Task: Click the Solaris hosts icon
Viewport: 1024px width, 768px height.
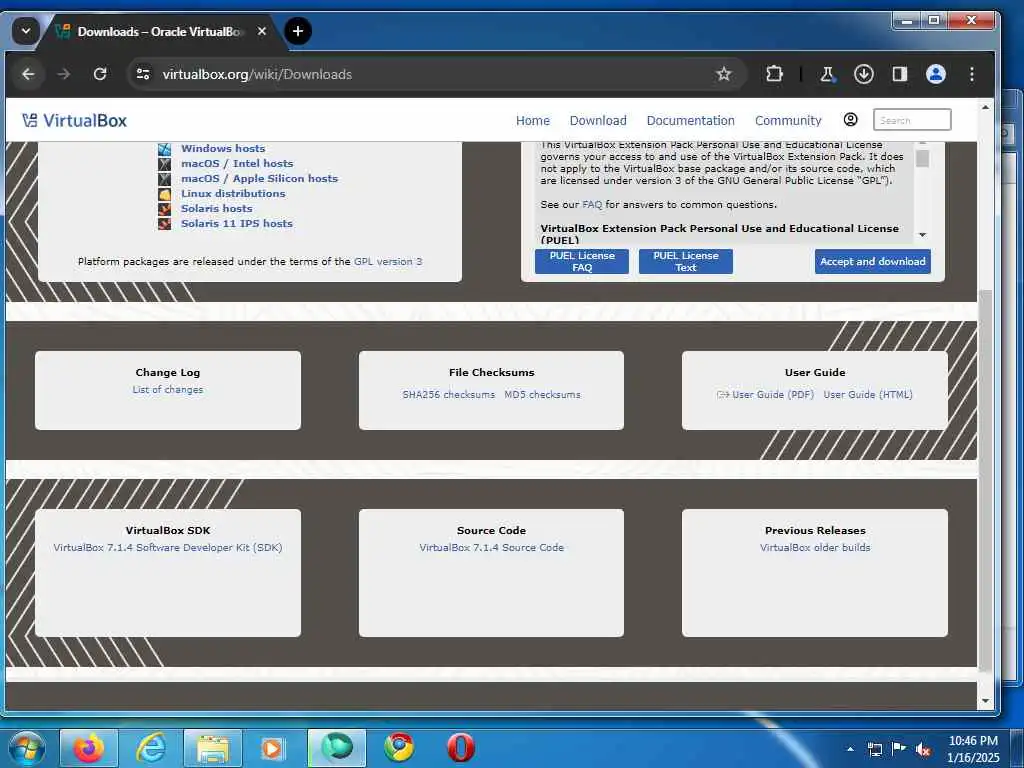Action: click(165, 209)
